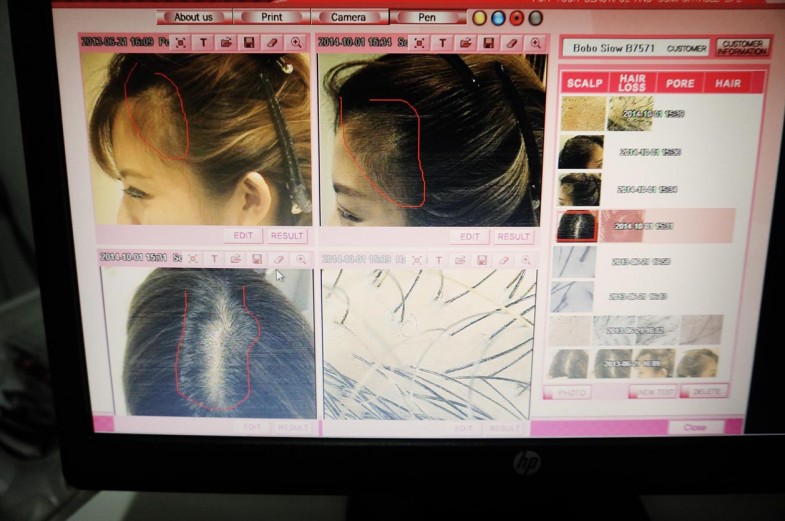Select the yellow pen color circle
785x521 pixels.
click(479, 18)
